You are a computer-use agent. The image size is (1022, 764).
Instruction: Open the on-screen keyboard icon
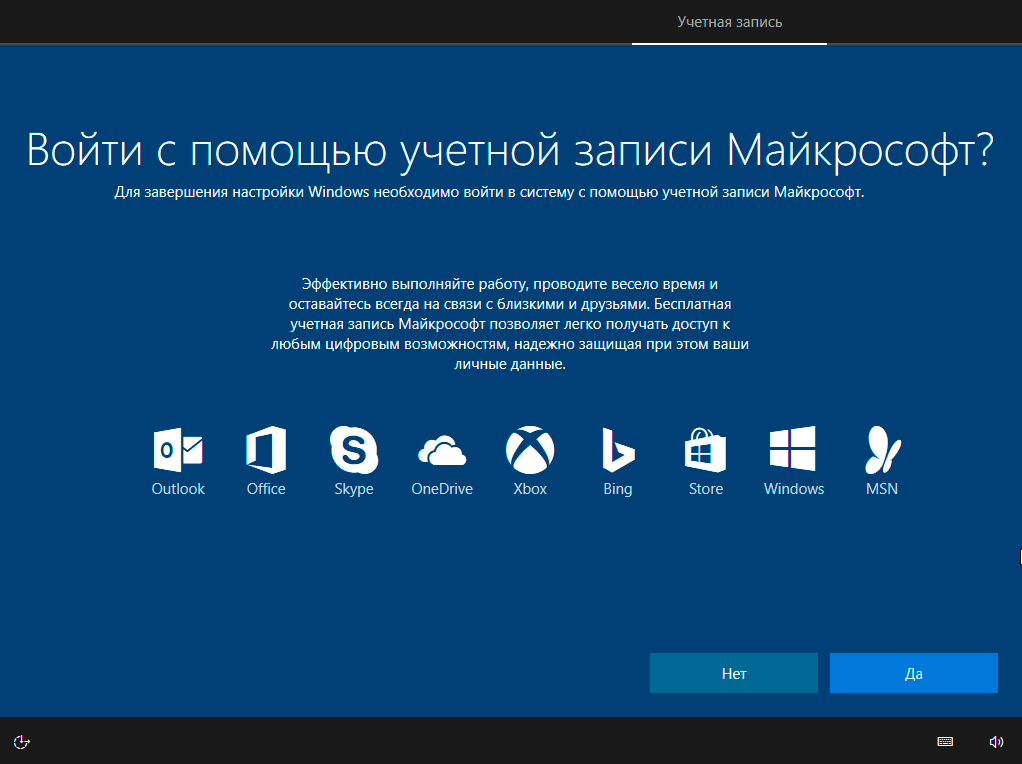[945, 741]
